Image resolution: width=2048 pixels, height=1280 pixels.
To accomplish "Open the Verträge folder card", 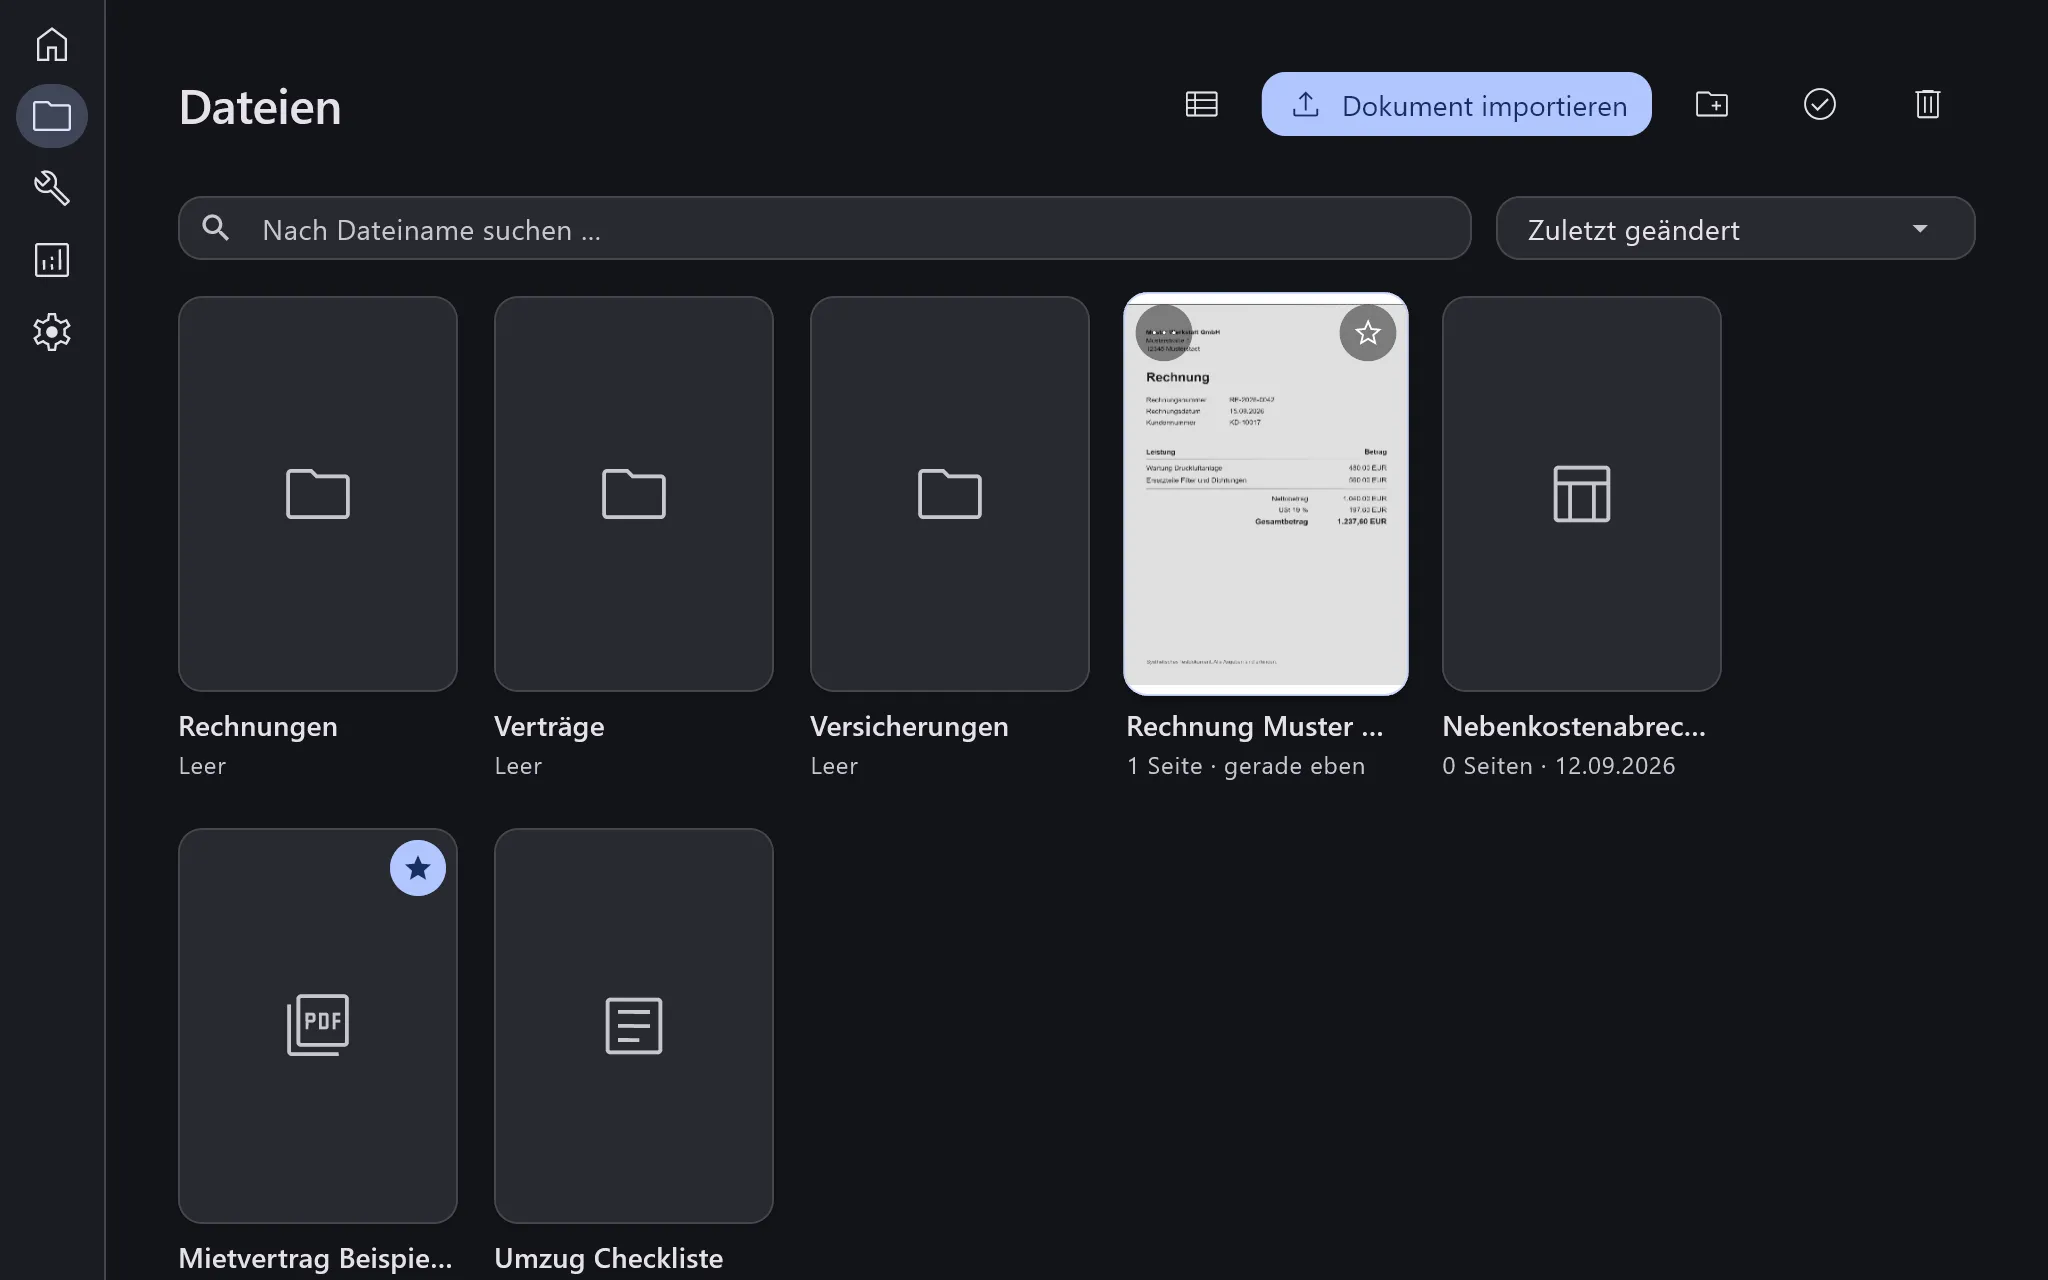I will (x=634, y=494).
